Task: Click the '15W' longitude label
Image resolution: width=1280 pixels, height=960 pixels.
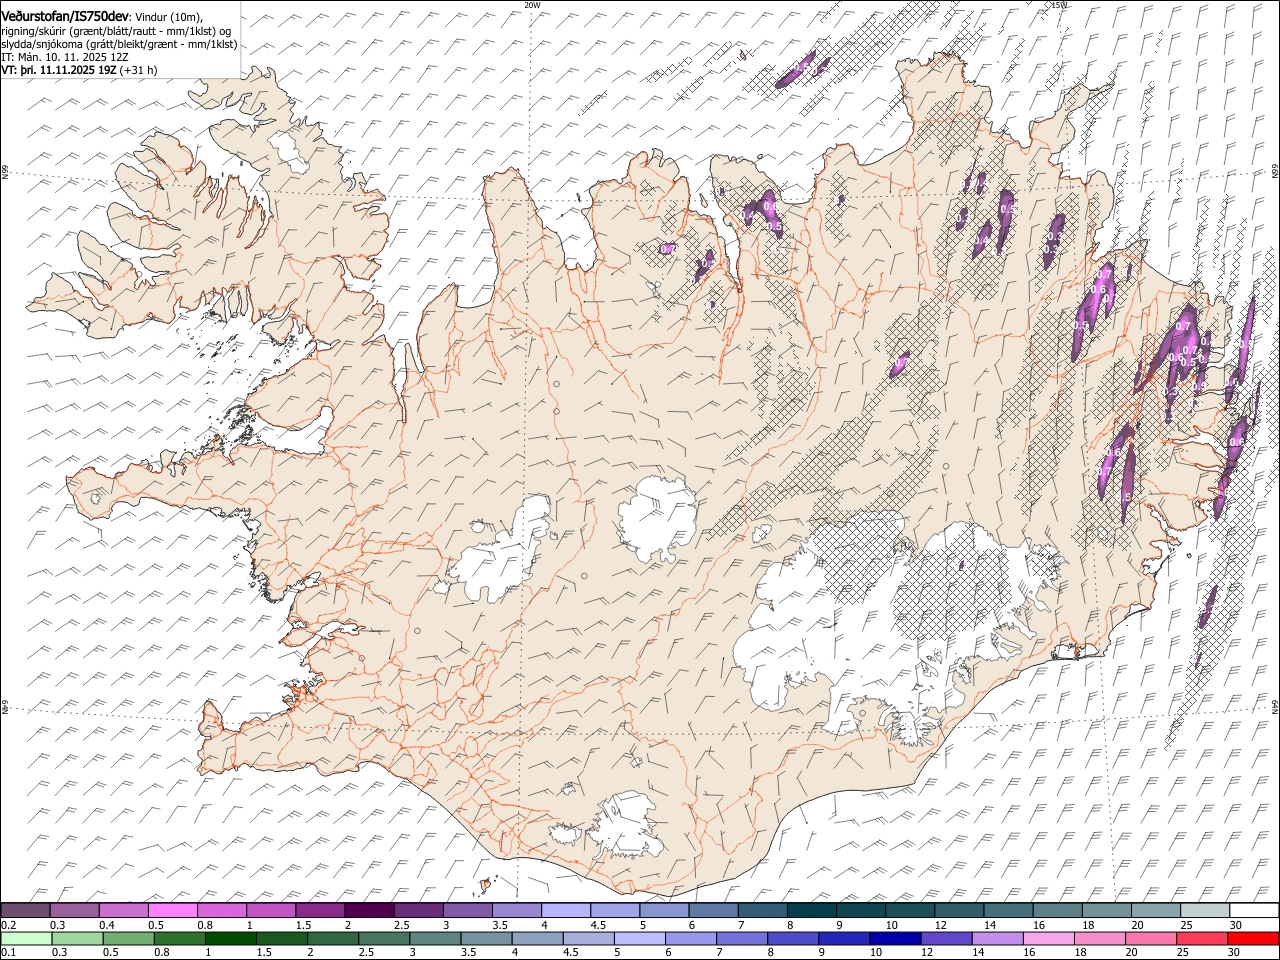Action: (1059, 5)
